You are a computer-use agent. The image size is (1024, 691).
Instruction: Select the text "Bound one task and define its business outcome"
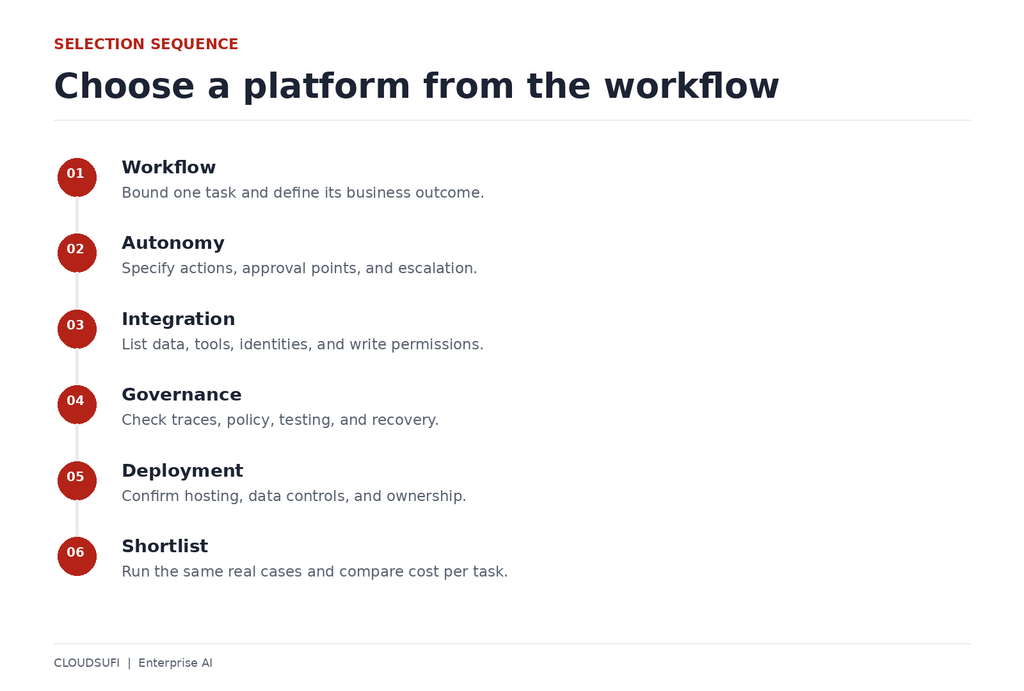(x=301, y=193)
